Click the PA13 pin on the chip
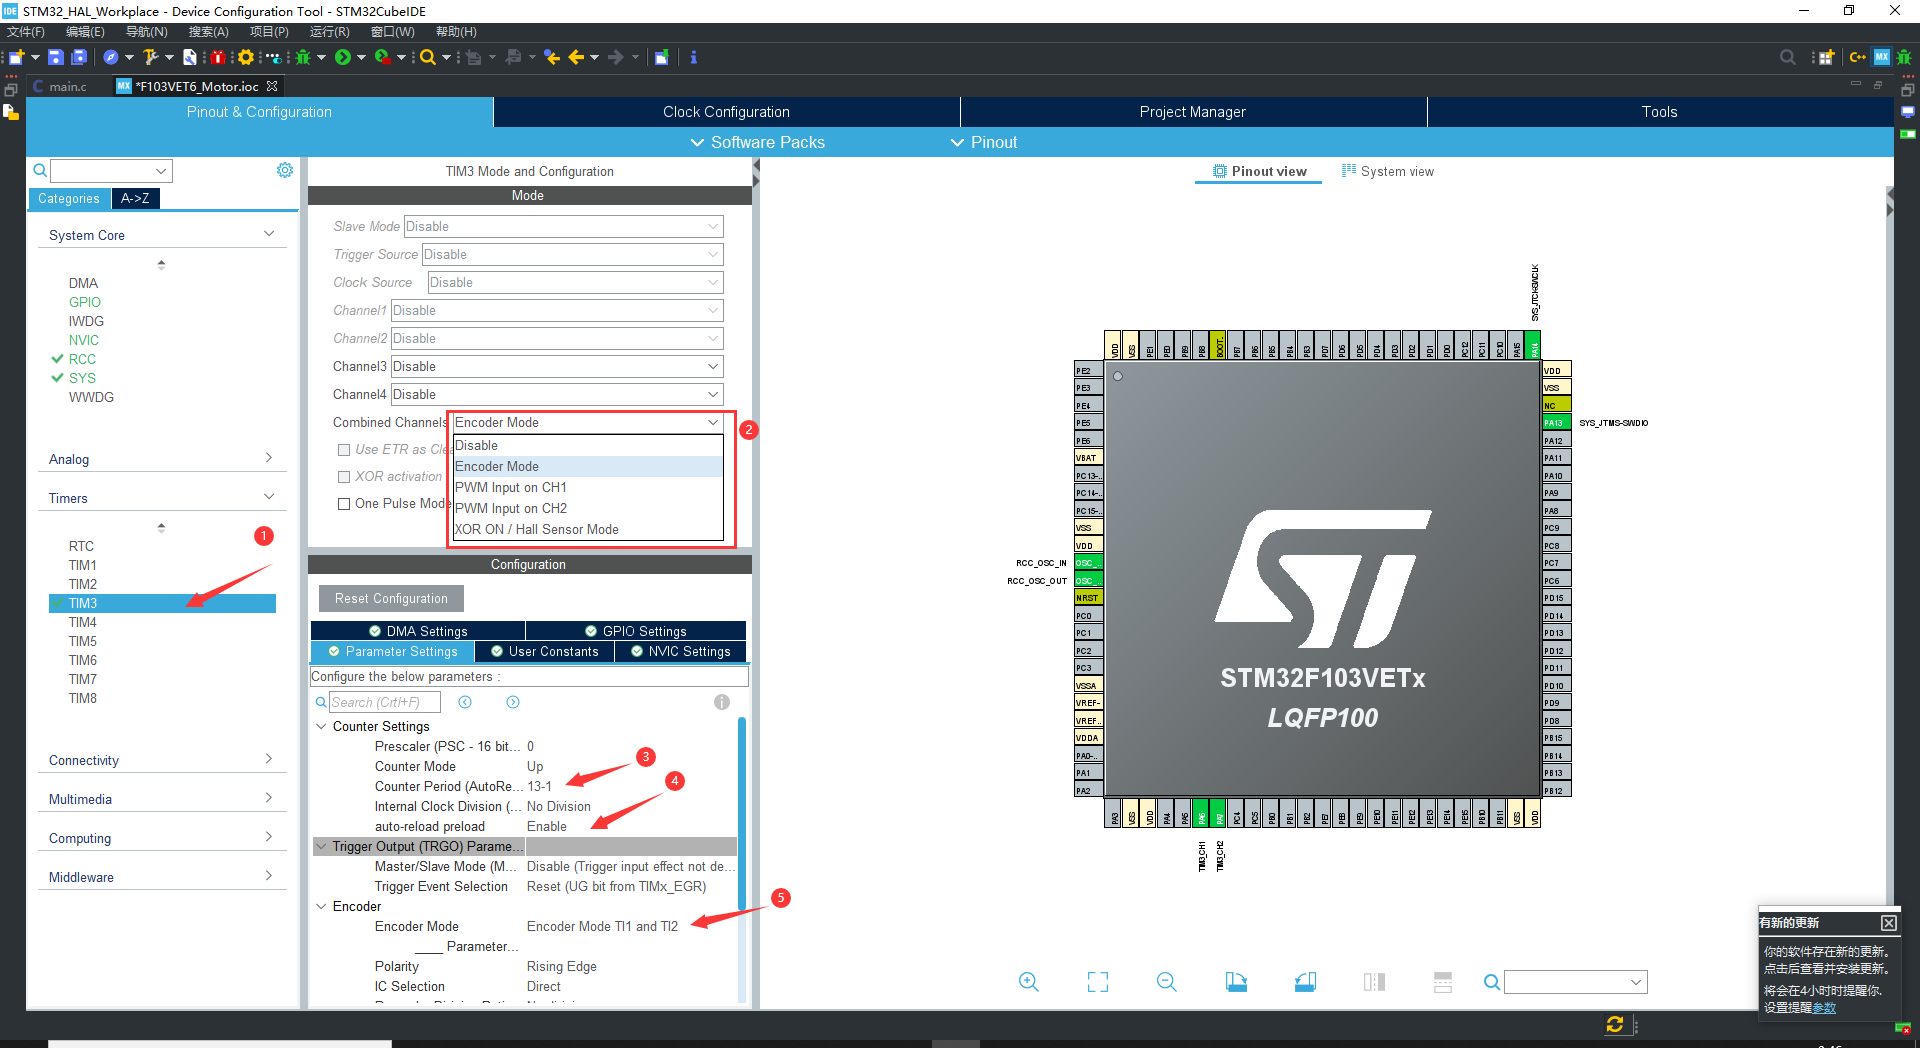This screenshot has height=1048, width=1920. [1556, 423]
